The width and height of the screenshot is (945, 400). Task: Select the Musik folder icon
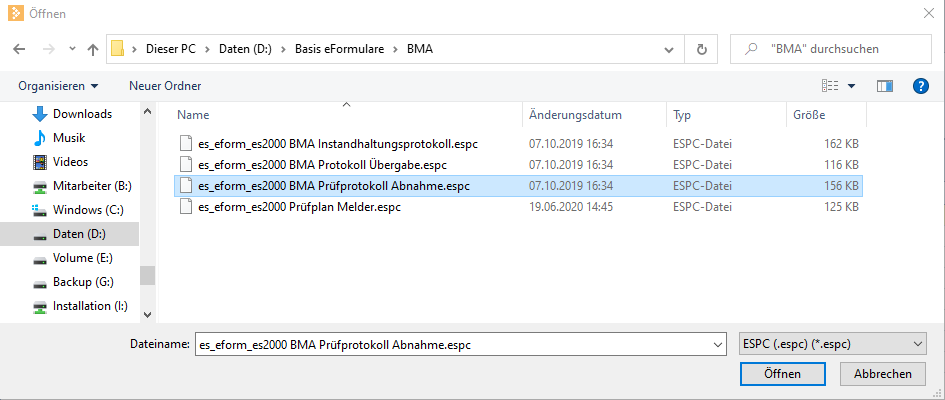tap(40, 138)
